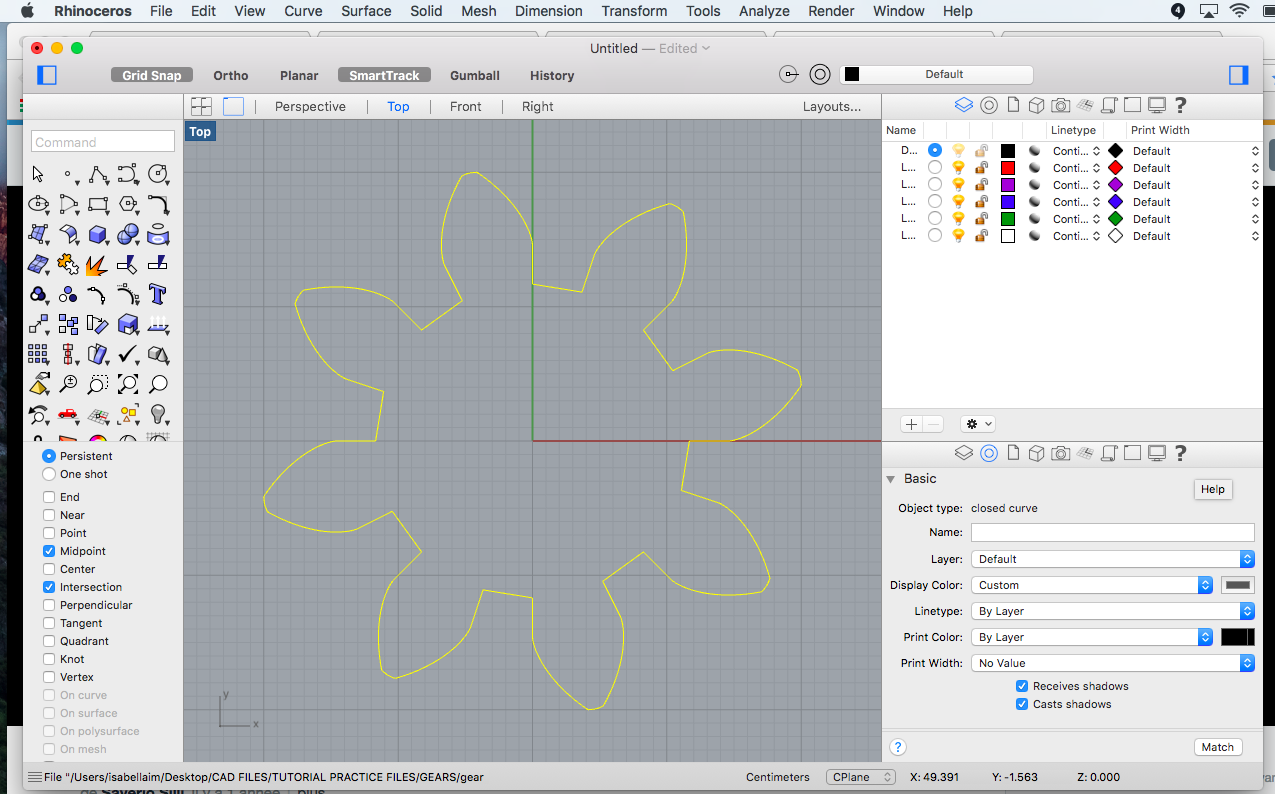Click the light bulb visibility tool
The width and height of the screenshot is (1275, 794).
(157, 414)
